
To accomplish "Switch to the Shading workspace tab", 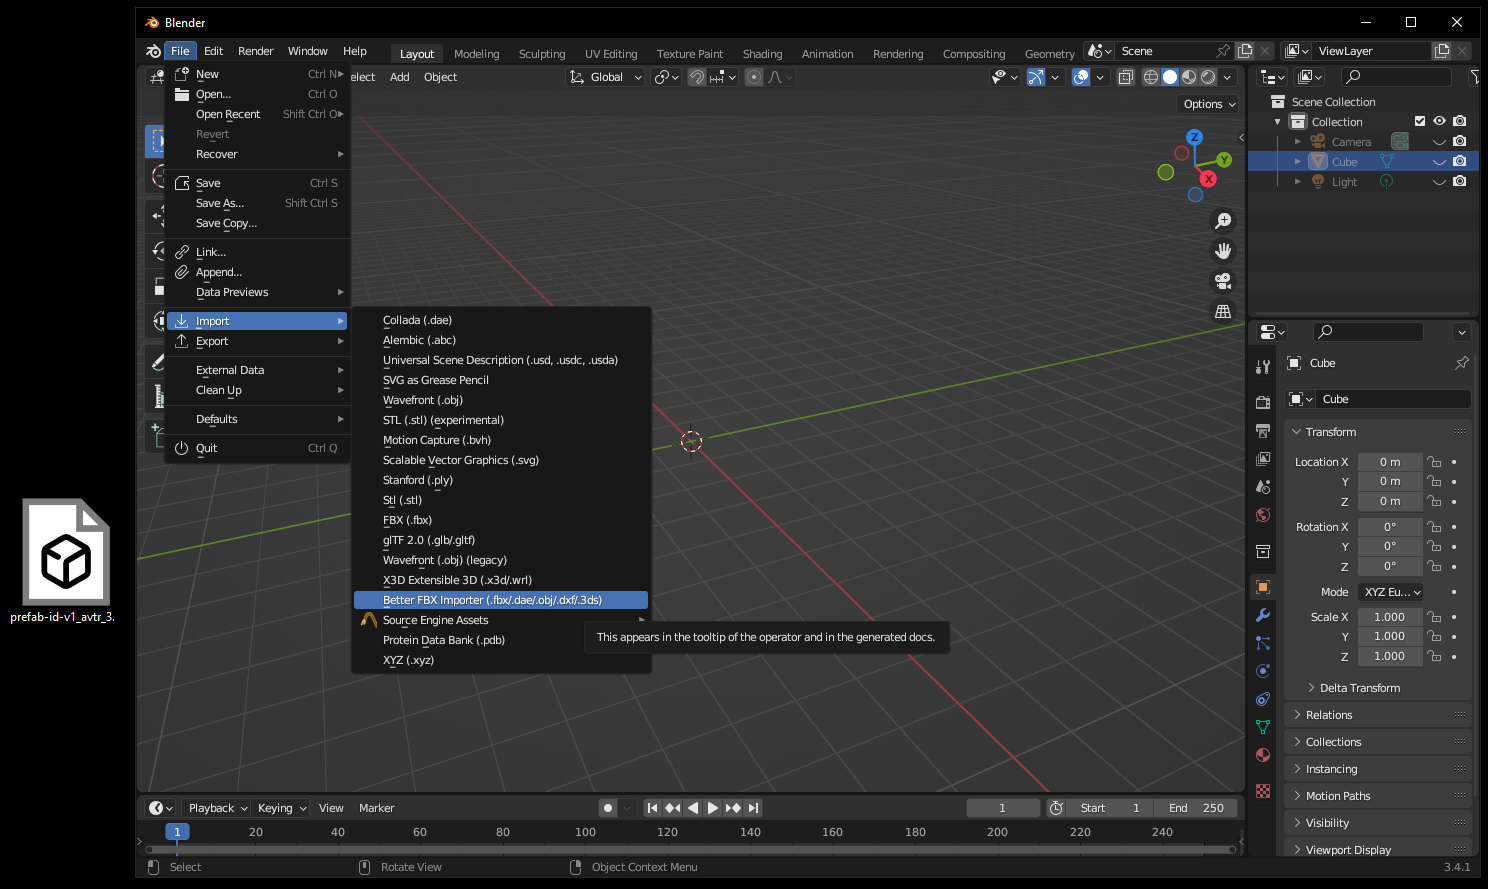I will (762, 54).
